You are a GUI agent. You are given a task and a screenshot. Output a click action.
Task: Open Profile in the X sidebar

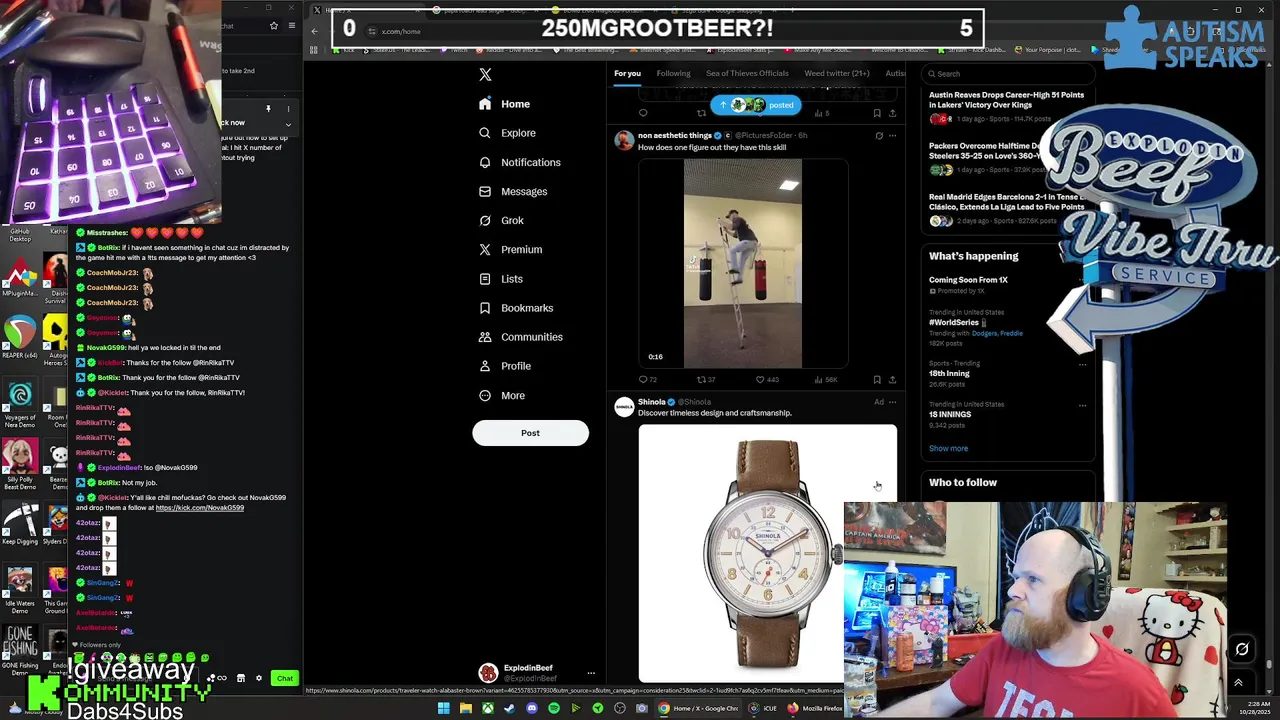click(504, 366)
